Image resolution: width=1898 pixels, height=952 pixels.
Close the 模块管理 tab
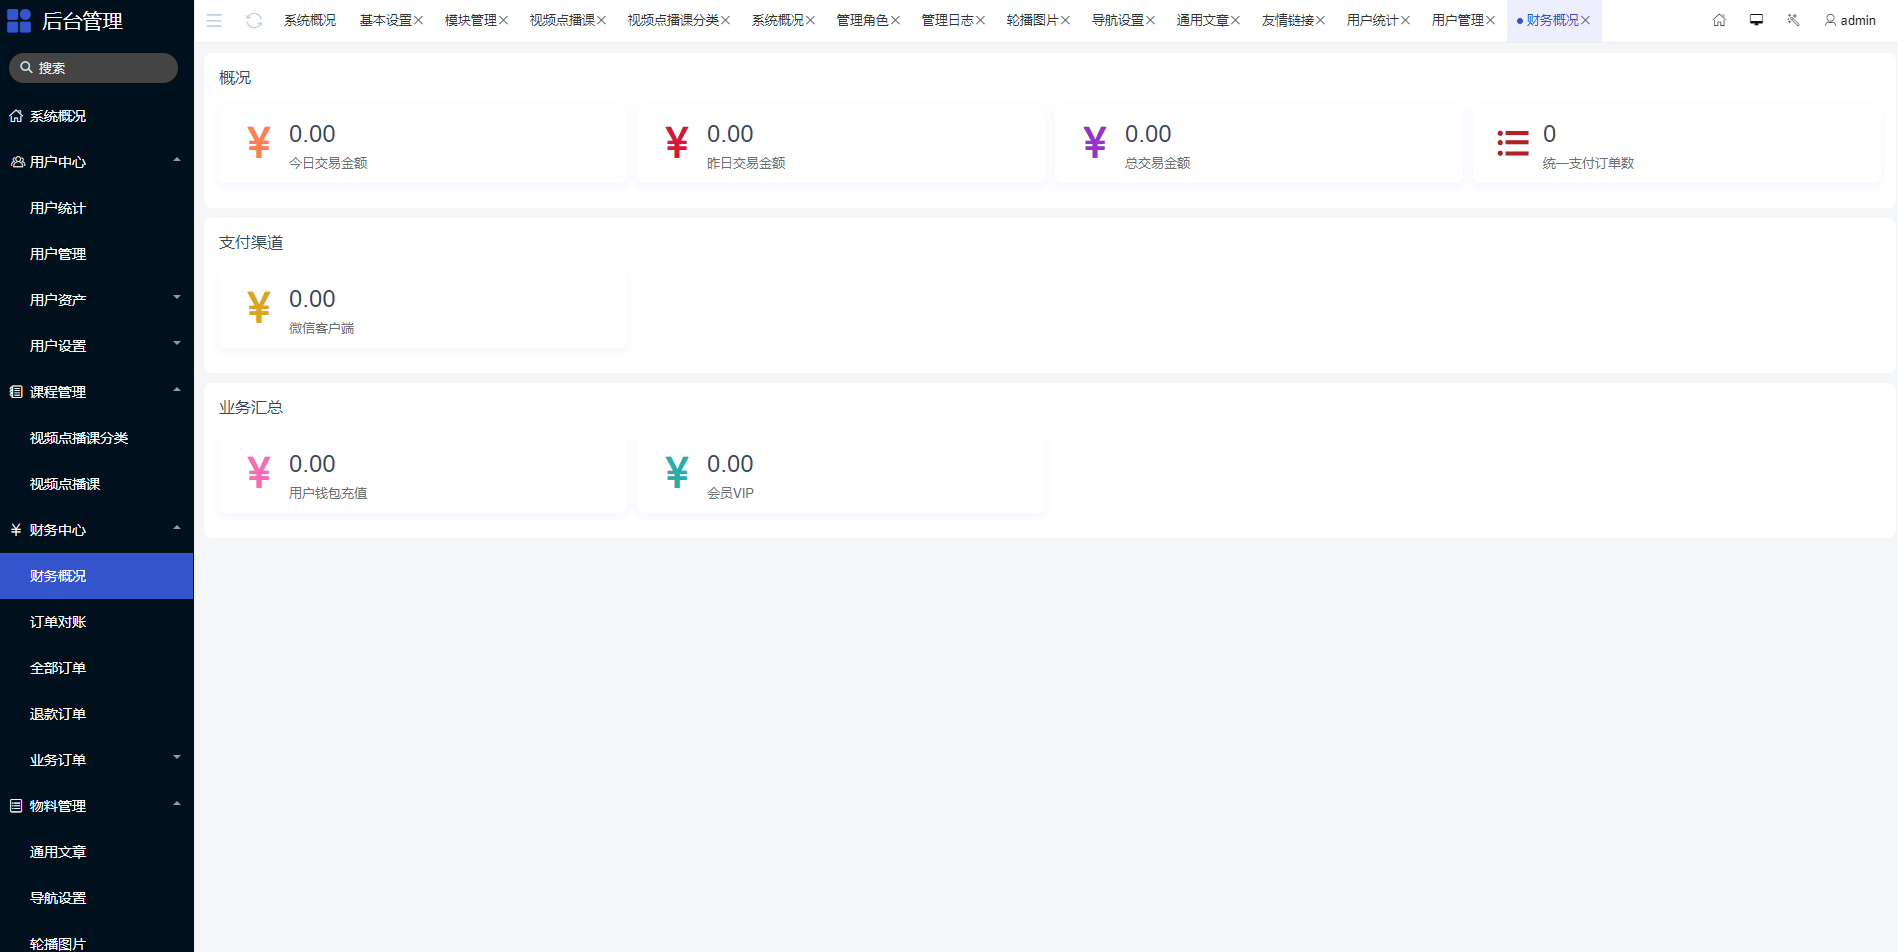(504, 20)
